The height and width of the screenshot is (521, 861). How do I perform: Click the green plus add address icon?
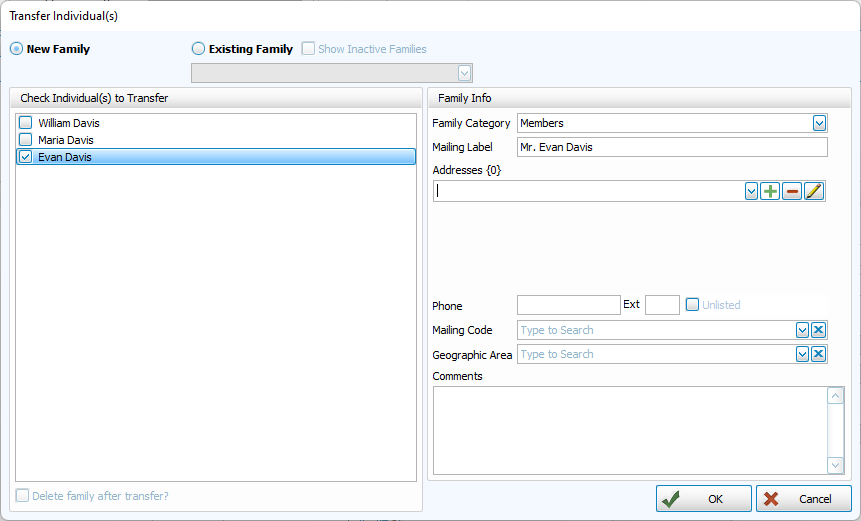(770, 191)
